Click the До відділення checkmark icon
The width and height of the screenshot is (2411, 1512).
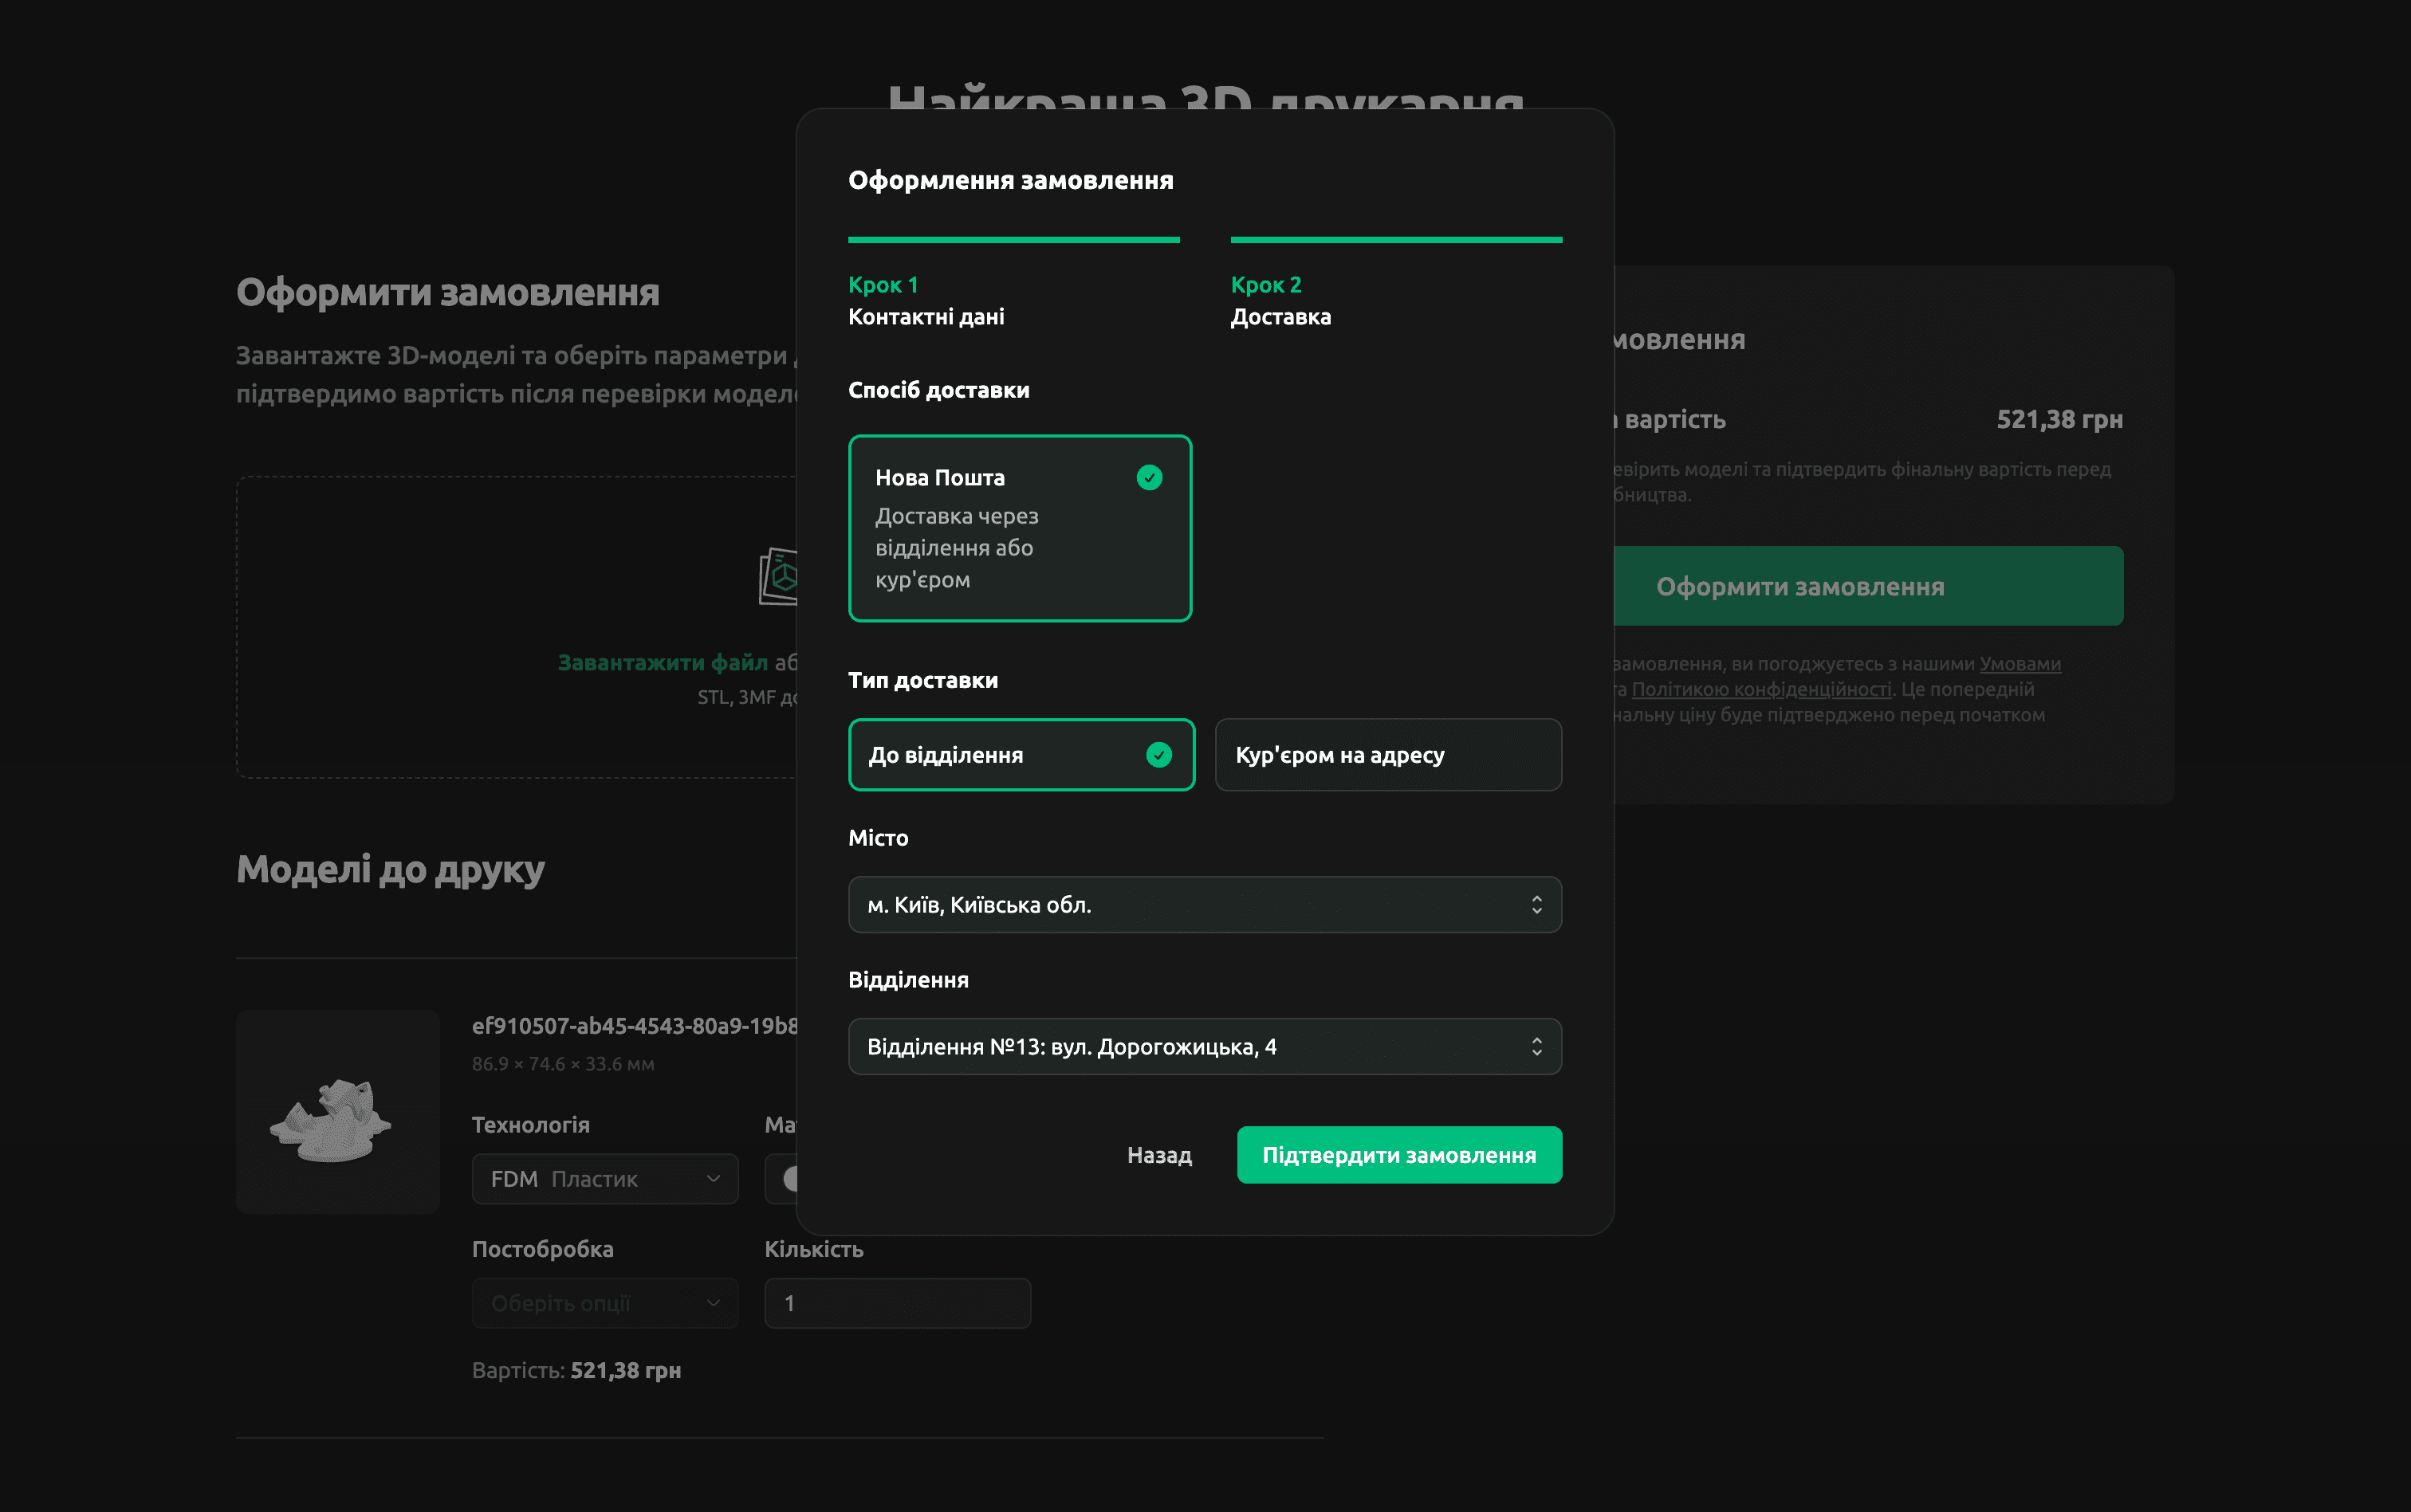click(1158, 755)
